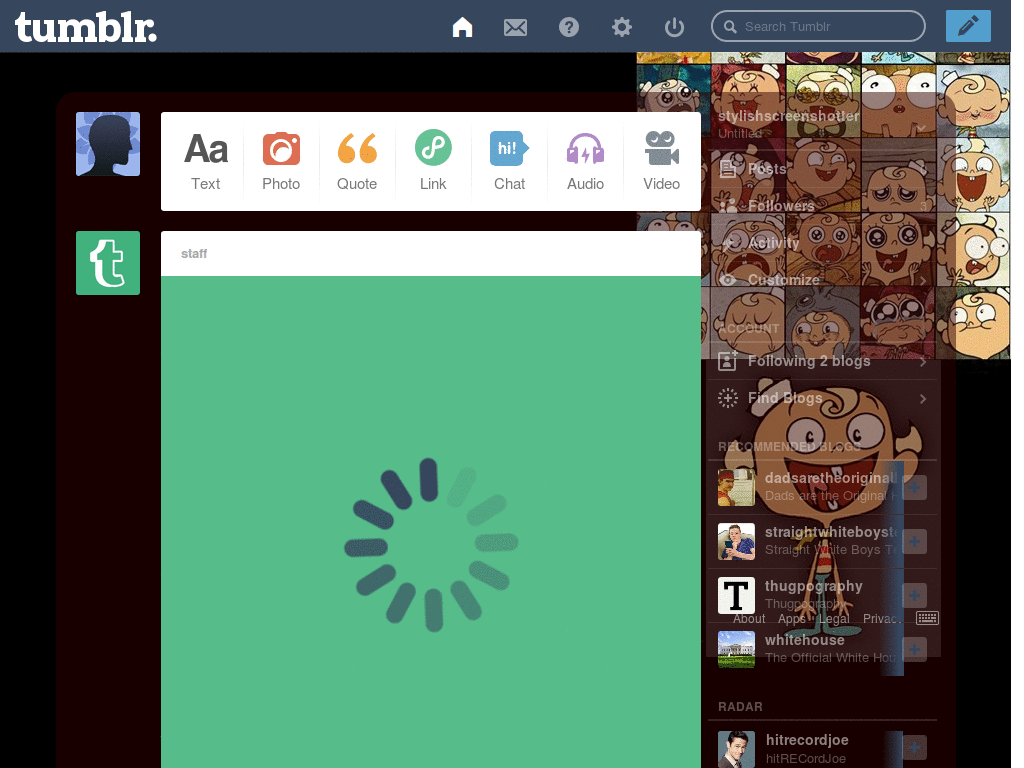Open hitrecordjoe radar blog
This screenshot has width=1024, height=768.
[807, 740]
